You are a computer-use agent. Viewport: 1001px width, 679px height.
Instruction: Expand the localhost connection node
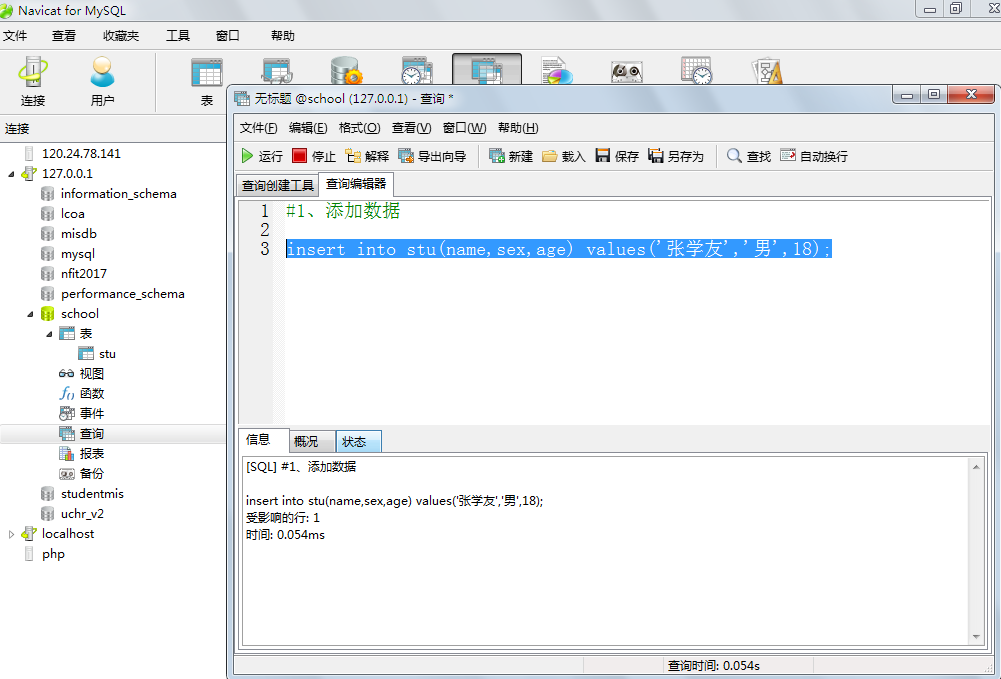(x=11, y=534)
